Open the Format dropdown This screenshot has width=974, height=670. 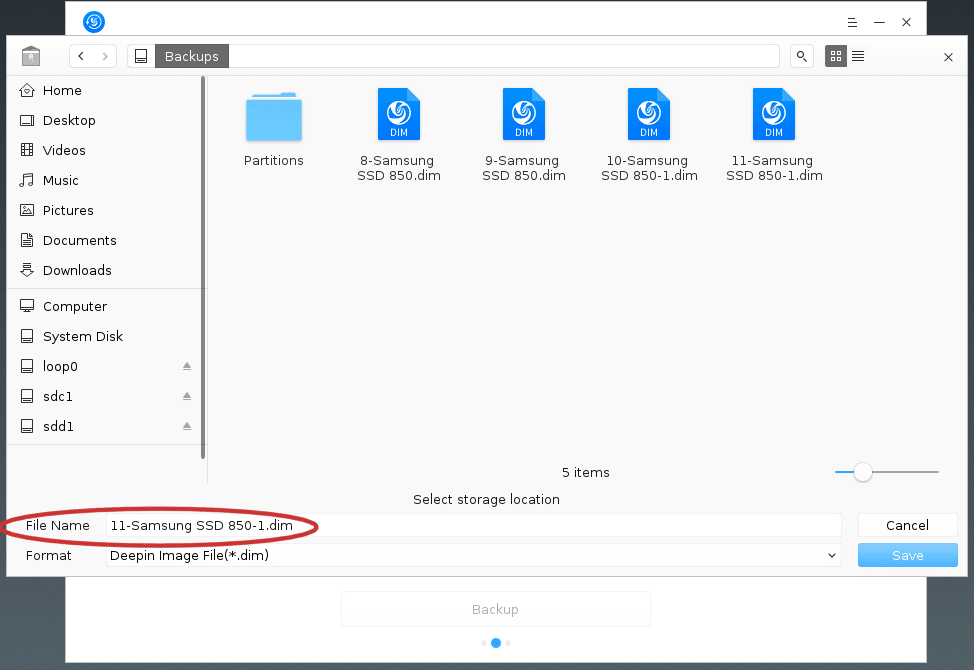pos(473,555)
